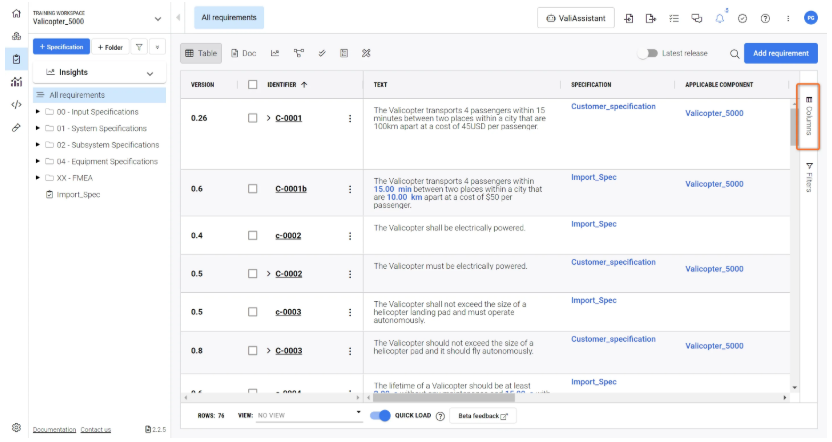Open Quick Load help question icon
Image resolution: width=832 pixels, height=442 pixels.
pyautogui.click(x=440, y=416)
